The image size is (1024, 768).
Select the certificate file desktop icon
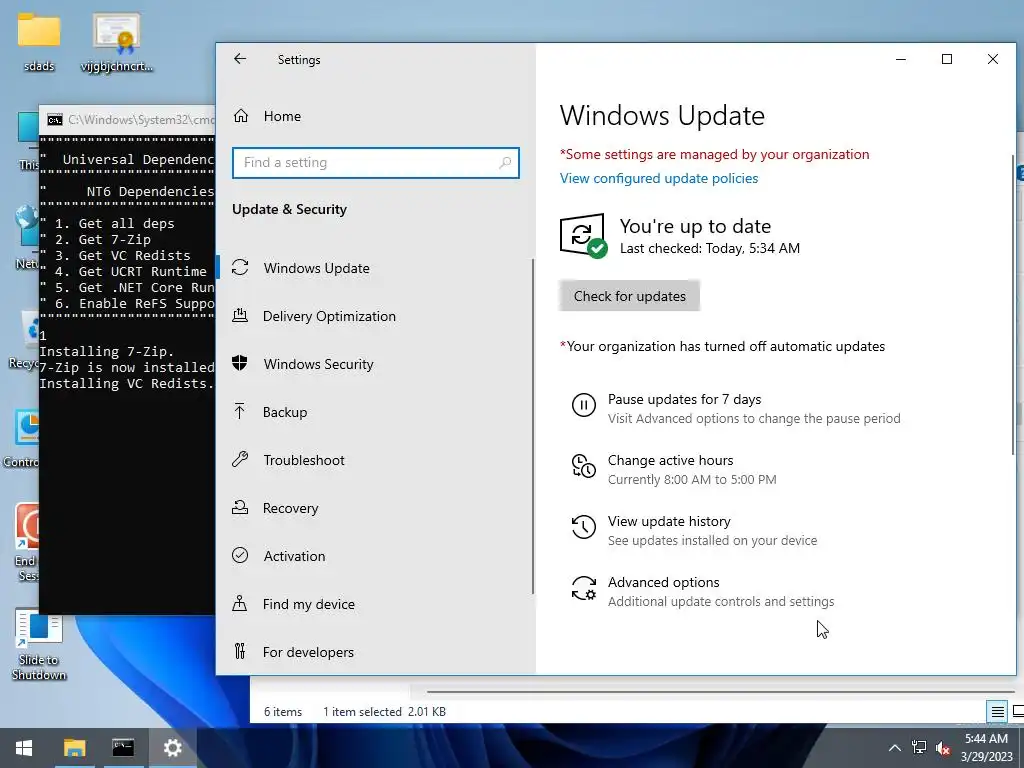[x=117, y=42]
